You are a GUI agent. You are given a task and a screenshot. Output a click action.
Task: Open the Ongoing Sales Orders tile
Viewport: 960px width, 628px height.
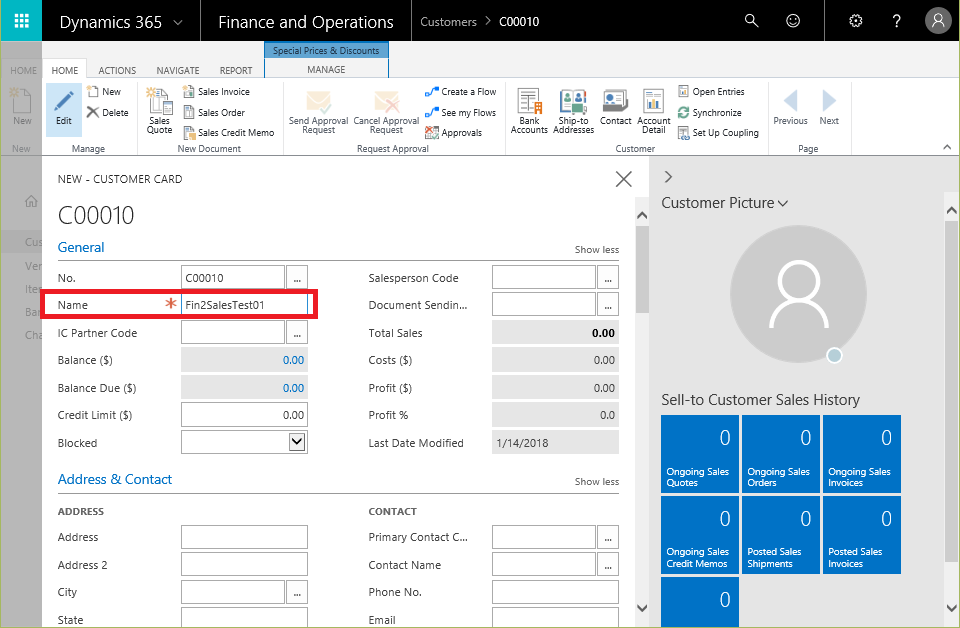click(x=781, y=454)
